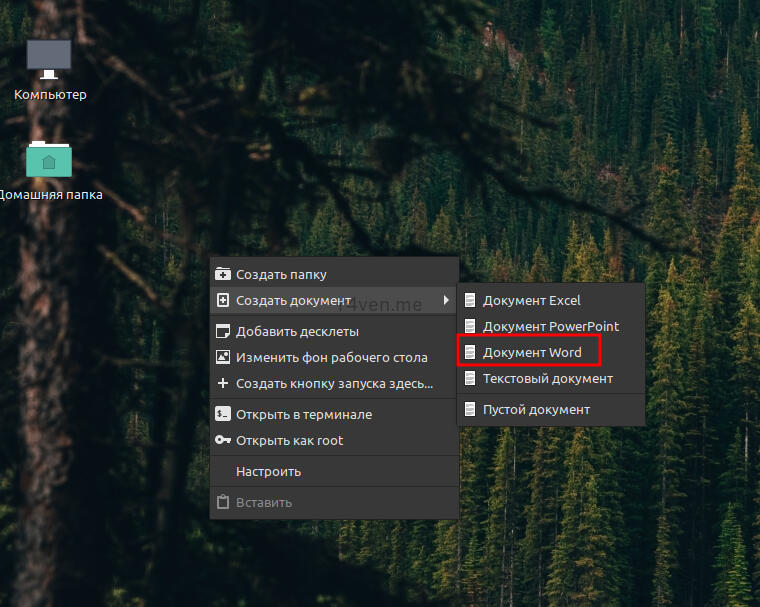Open the Домашняя папка folder icon
Viewport: 760px width, 607px height.
(49, 159)
